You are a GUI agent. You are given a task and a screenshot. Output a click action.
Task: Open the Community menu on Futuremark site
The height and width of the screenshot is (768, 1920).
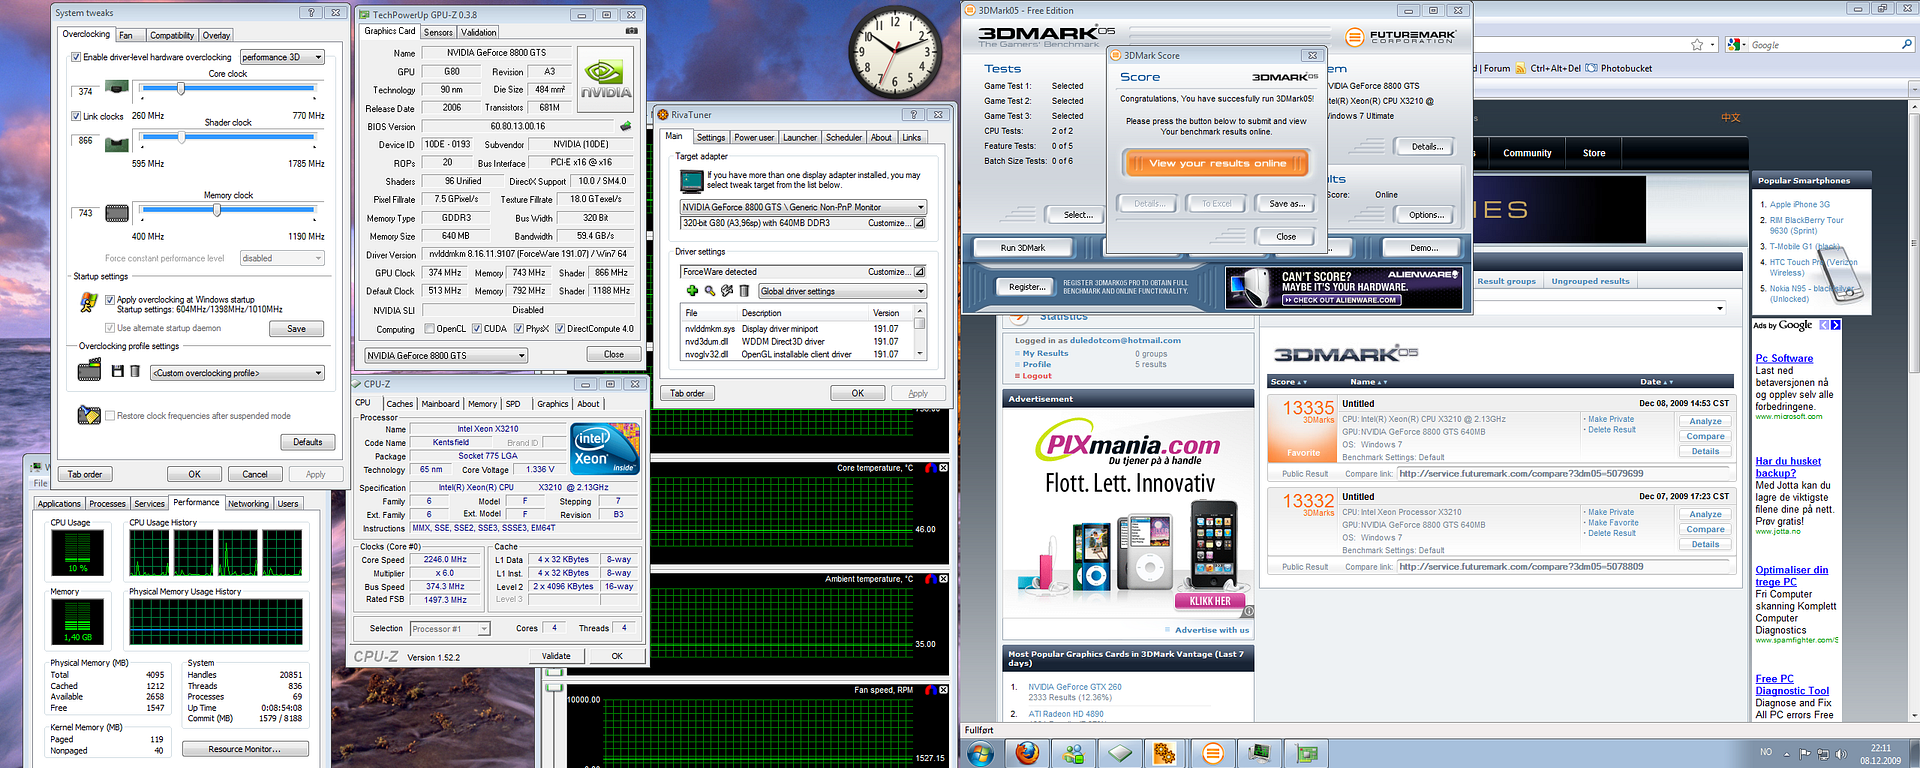tap(1527, 153)
